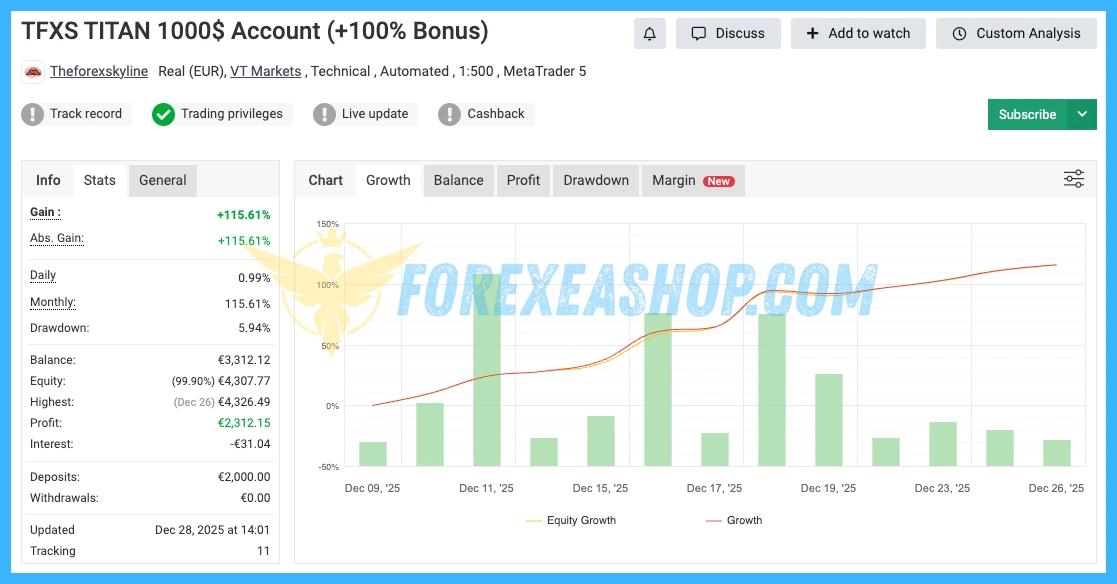Expand Subscribe dropdown arrow
1117x584 pixels.
[1082, 115]
